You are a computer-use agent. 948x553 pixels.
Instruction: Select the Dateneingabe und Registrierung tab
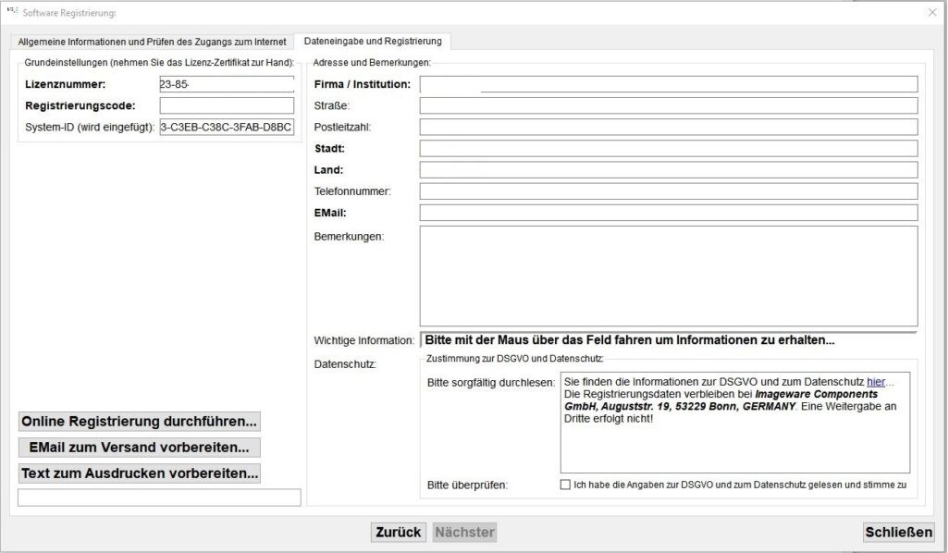tap(372, 41)
